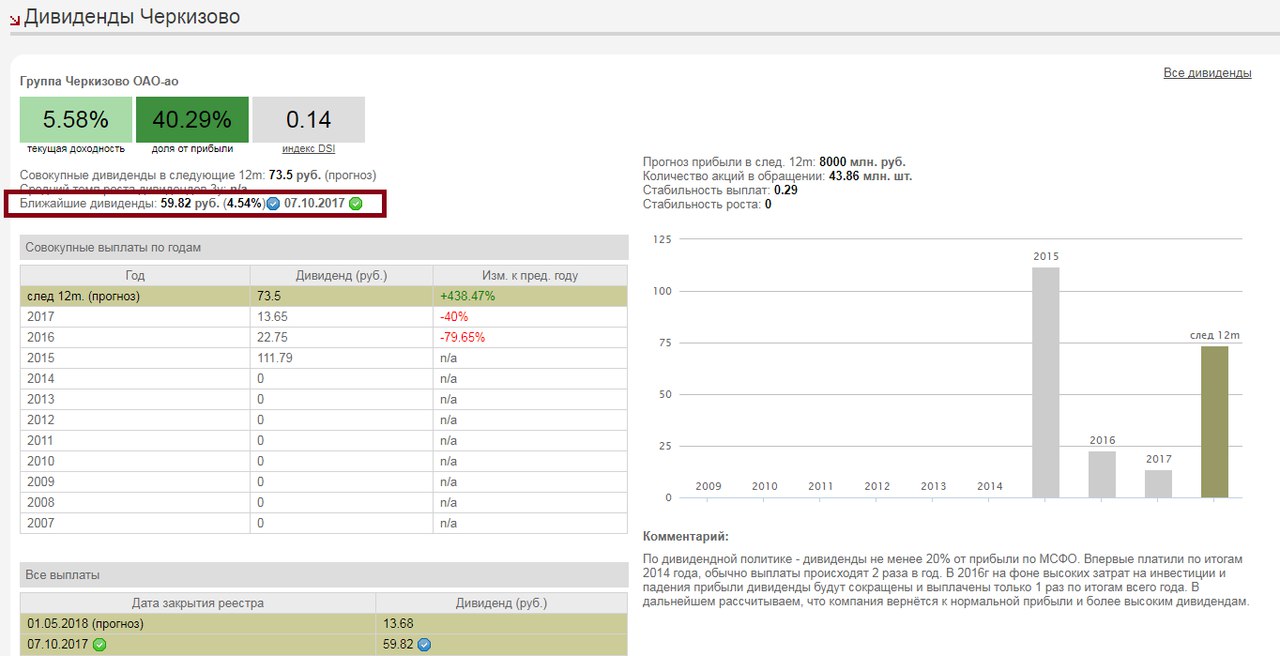
Task: Click the 13.65 dividend value for 2017
Action: coord(272,316)
